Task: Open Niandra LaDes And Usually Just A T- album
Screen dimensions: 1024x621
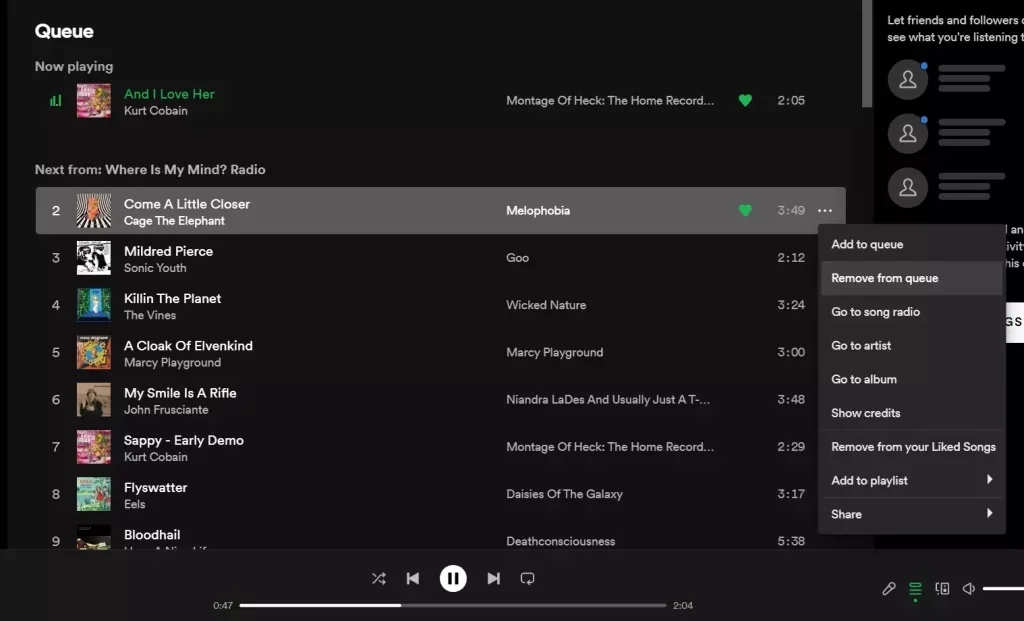Action: point(608,400)
